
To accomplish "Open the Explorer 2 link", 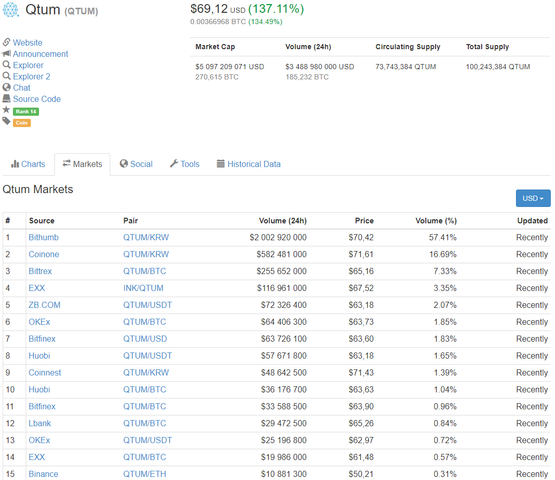I will 32,76.
